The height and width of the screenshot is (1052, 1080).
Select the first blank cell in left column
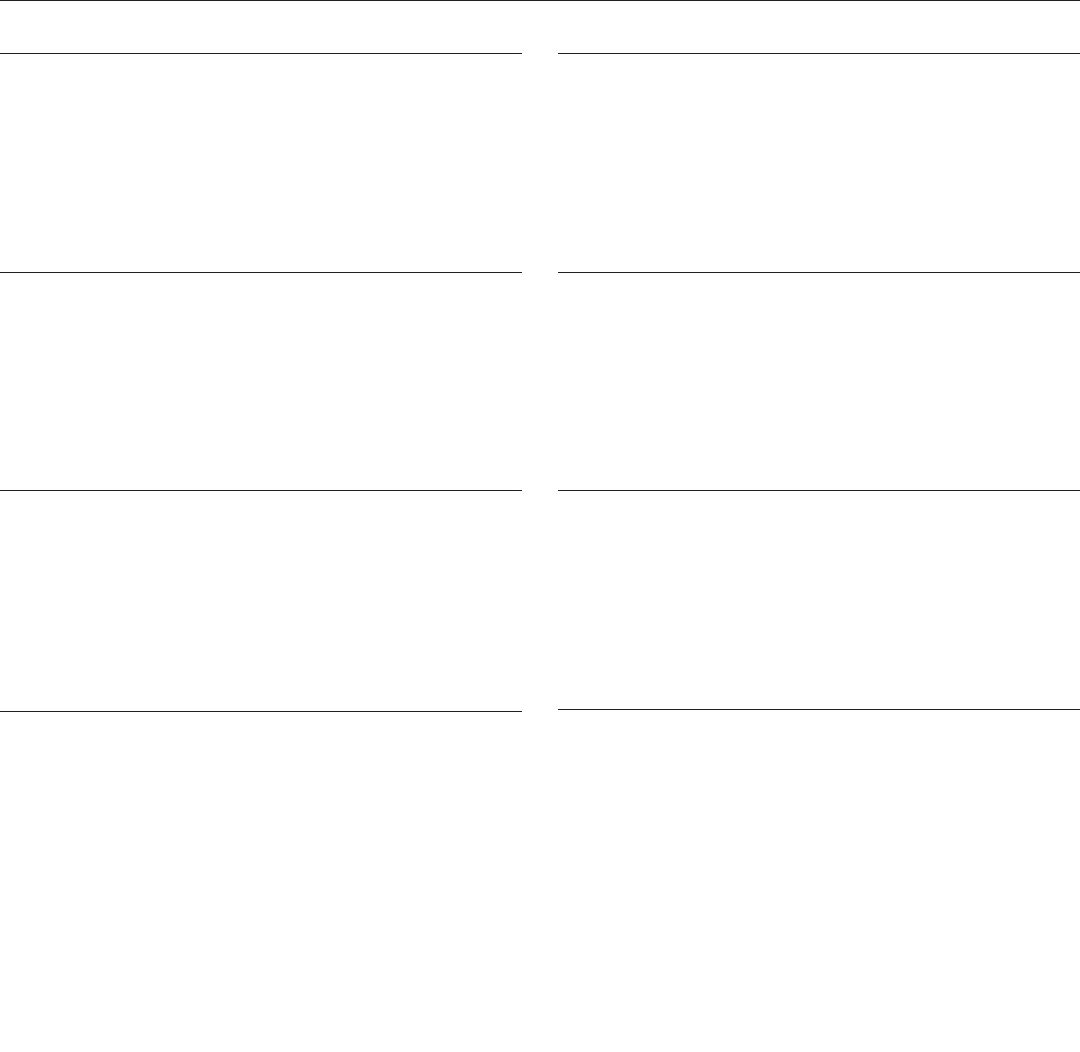(x=261, y=163)
